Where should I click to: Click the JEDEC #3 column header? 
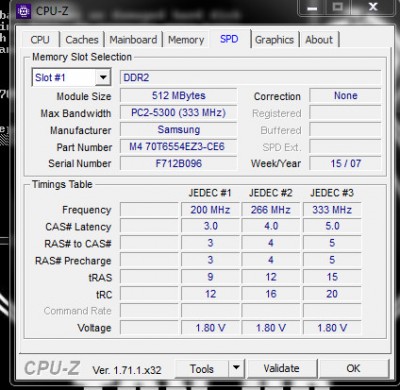coord(332,193)
